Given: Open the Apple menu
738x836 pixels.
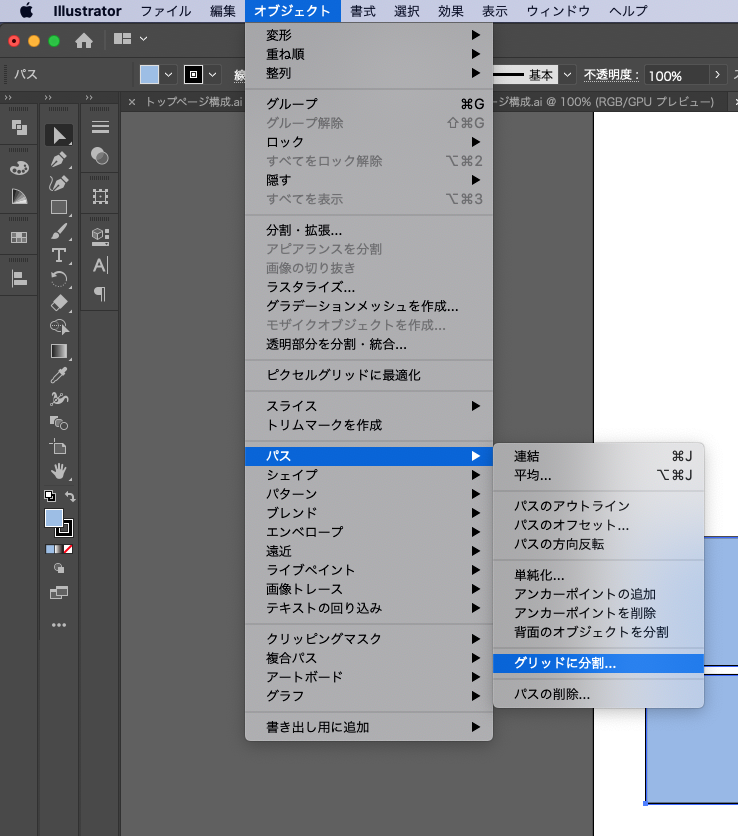Looking at the screenshot, I should click(26, 11).
